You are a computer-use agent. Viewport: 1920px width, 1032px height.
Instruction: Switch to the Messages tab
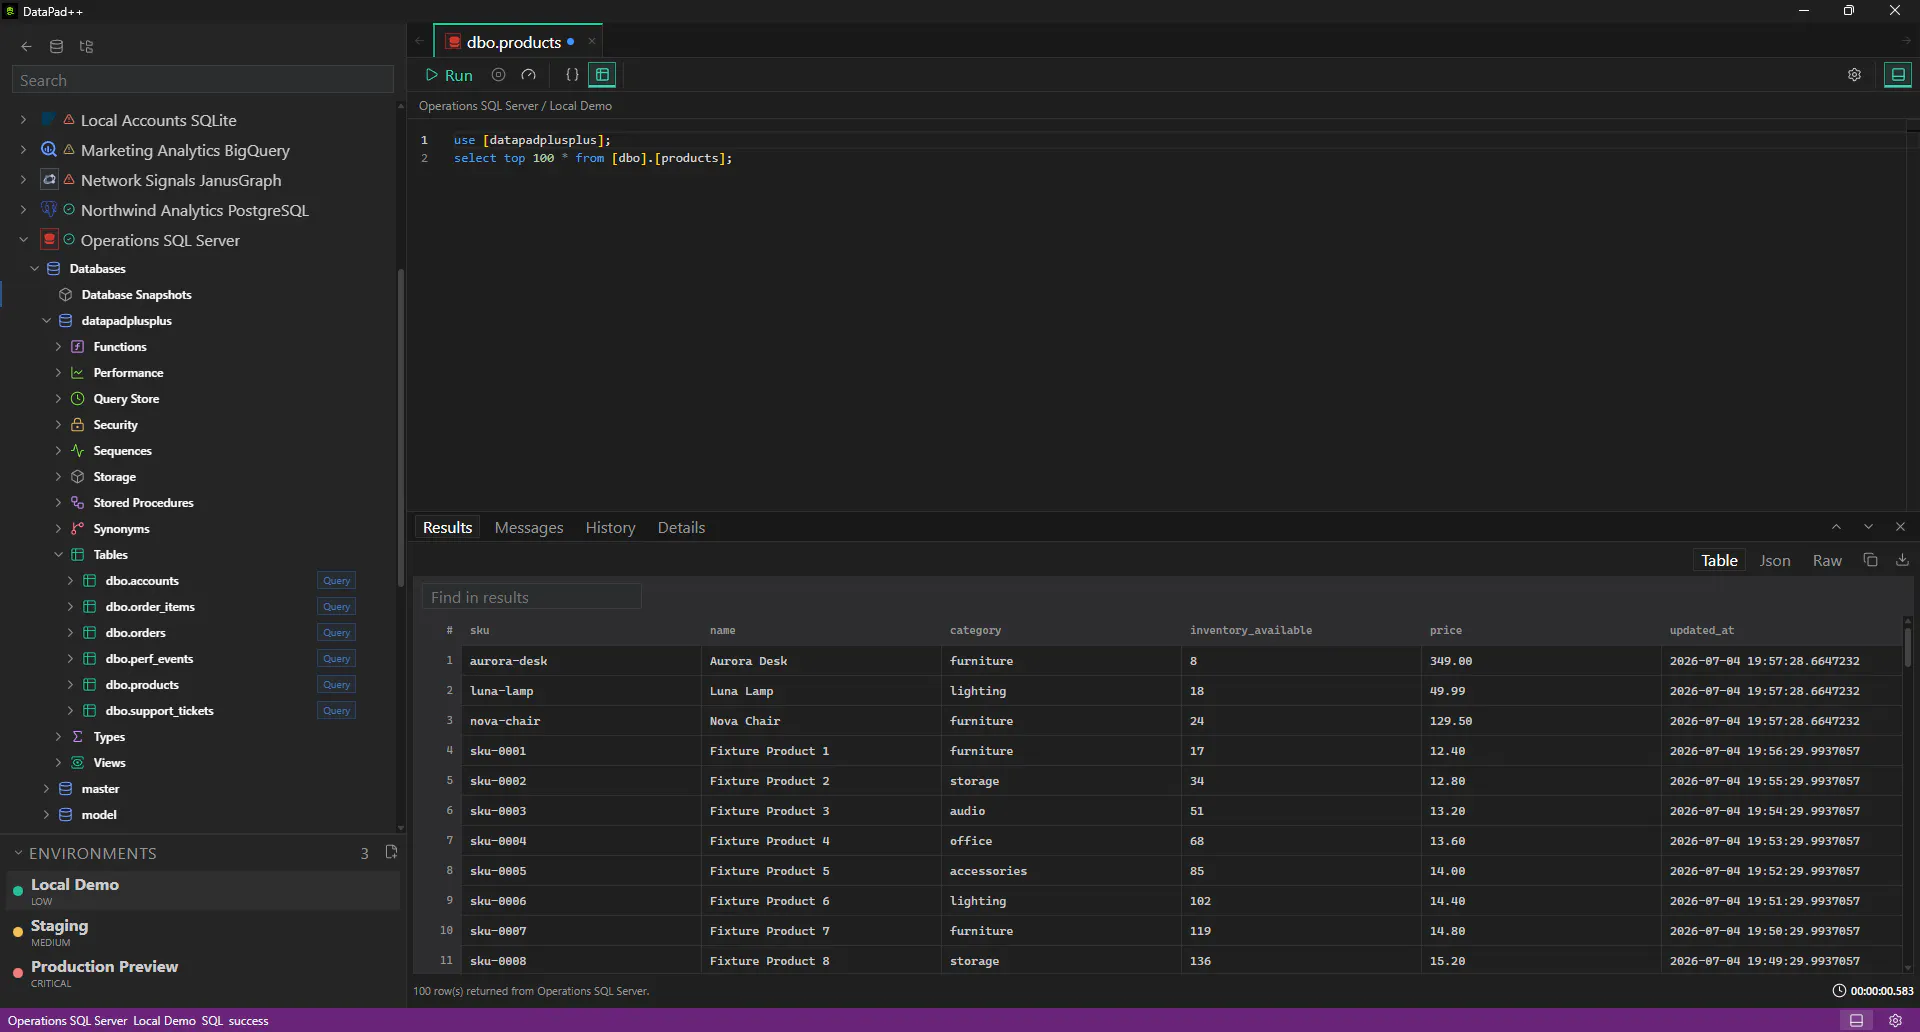529,528
